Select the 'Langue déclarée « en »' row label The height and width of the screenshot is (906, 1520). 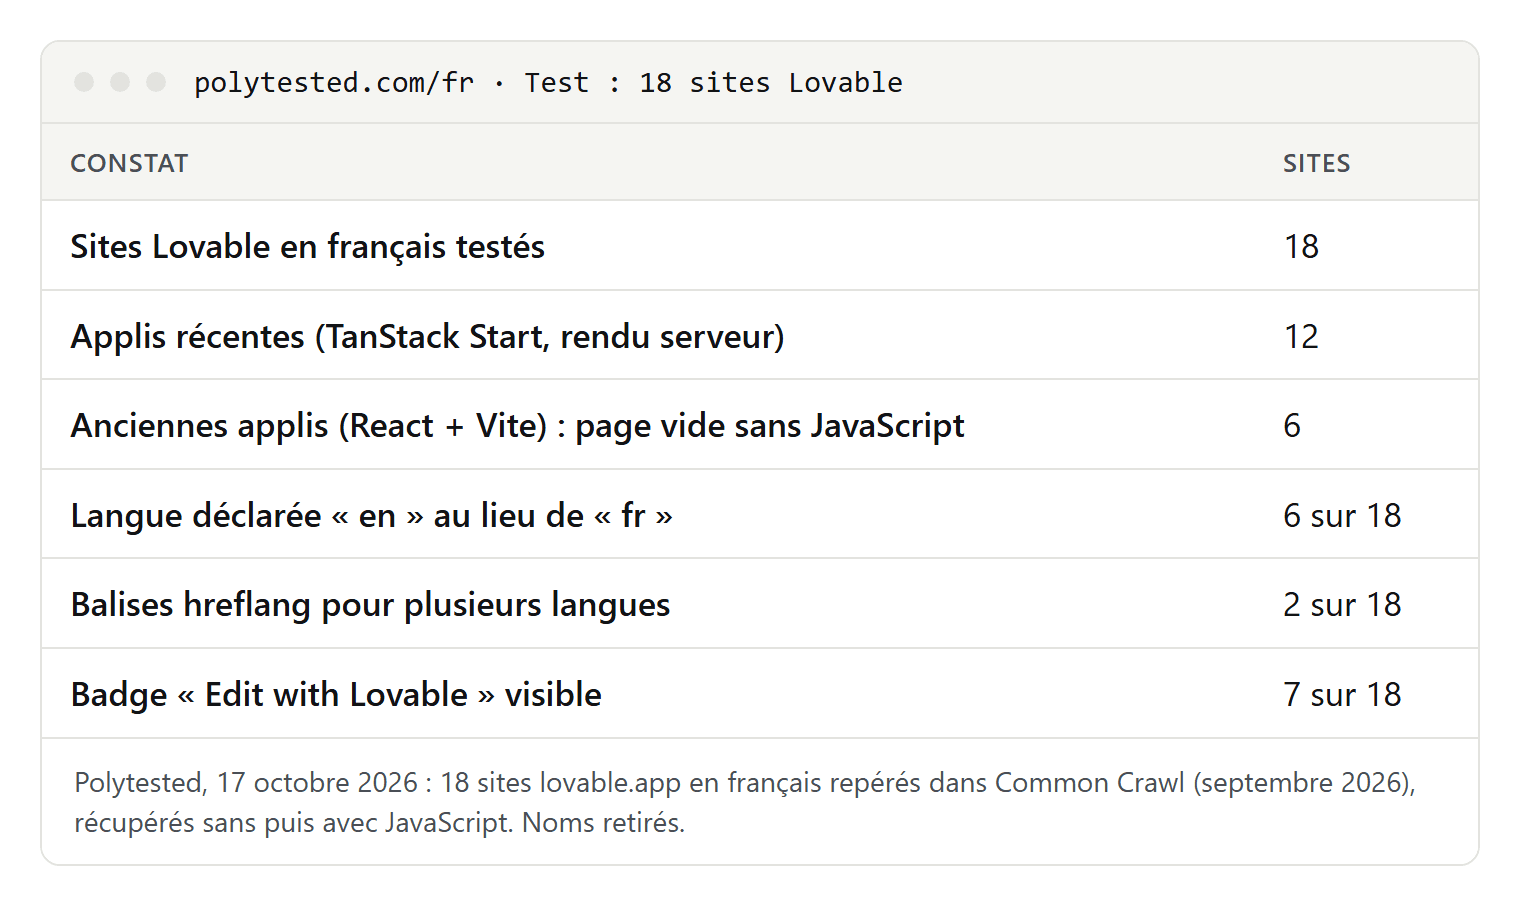click(x=371, y=516)
